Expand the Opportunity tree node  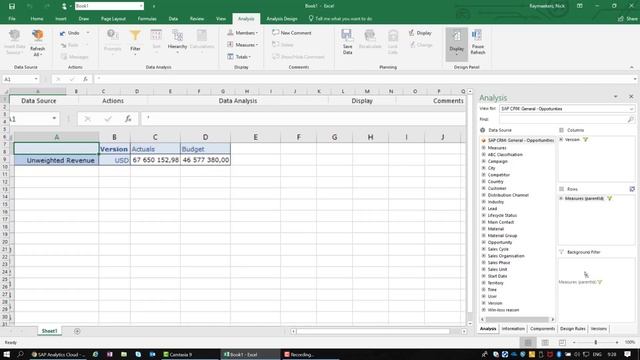point(484,242)
